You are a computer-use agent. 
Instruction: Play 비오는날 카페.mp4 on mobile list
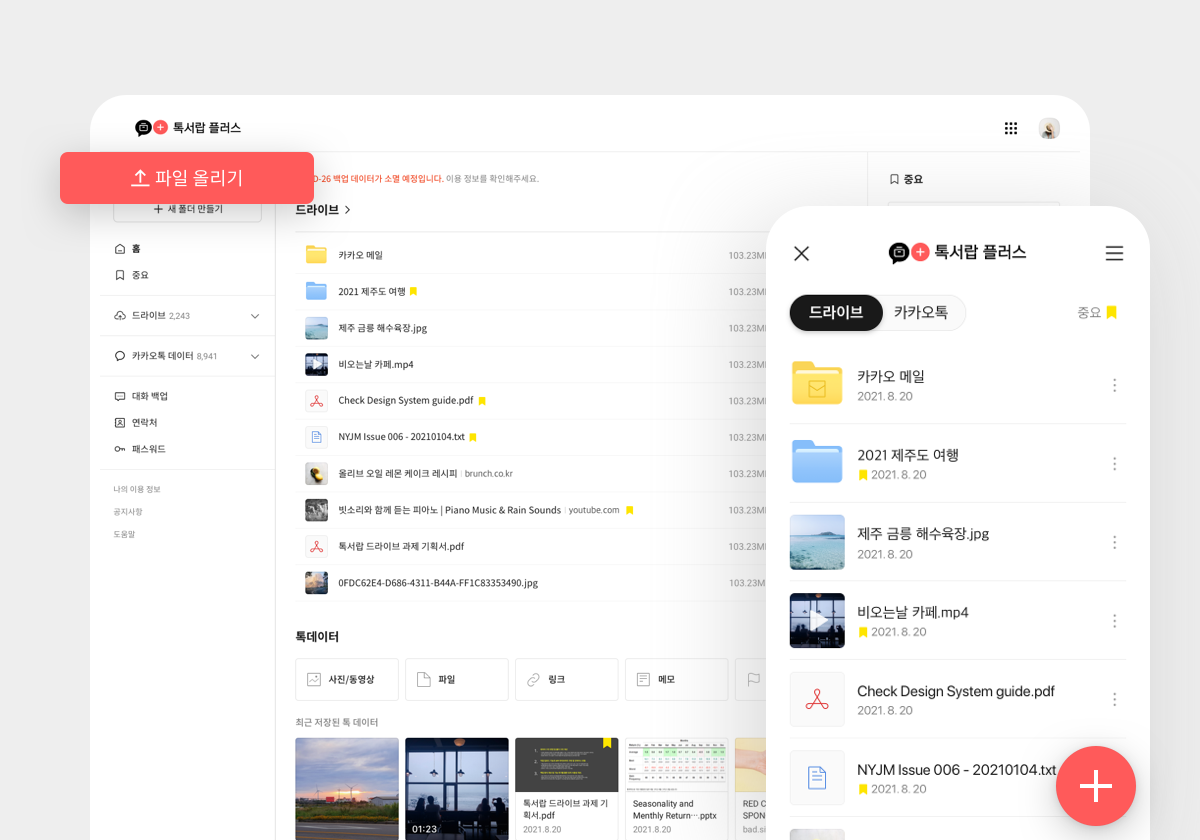point(817,620)
